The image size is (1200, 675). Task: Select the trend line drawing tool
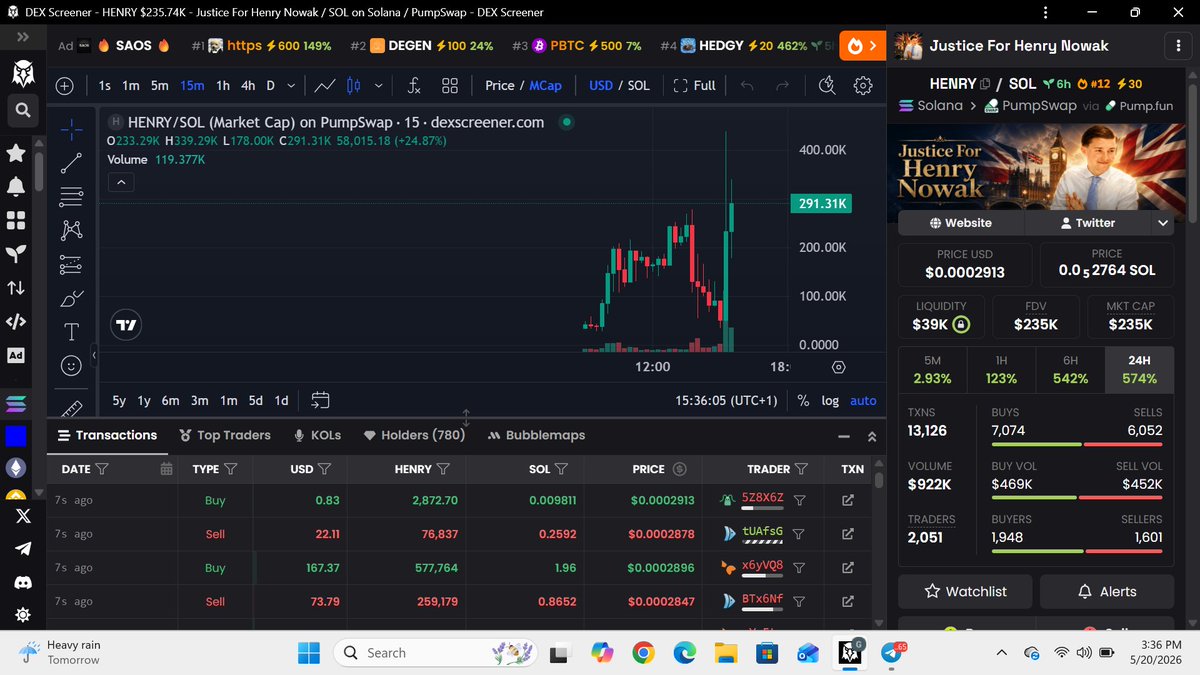coord(71,163)
